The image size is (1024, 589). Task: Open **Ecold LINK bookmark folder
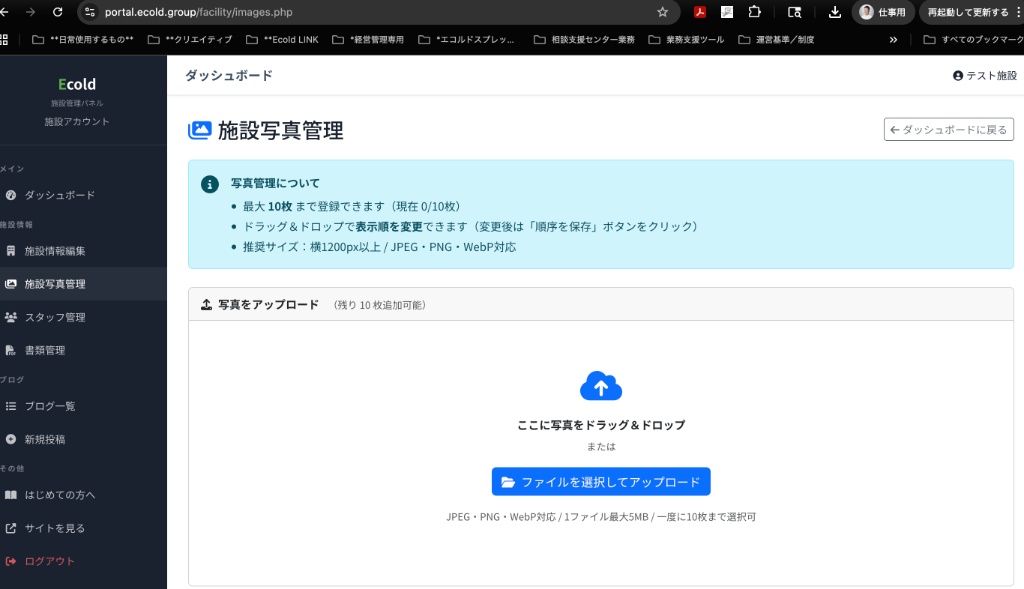(282, 39)
